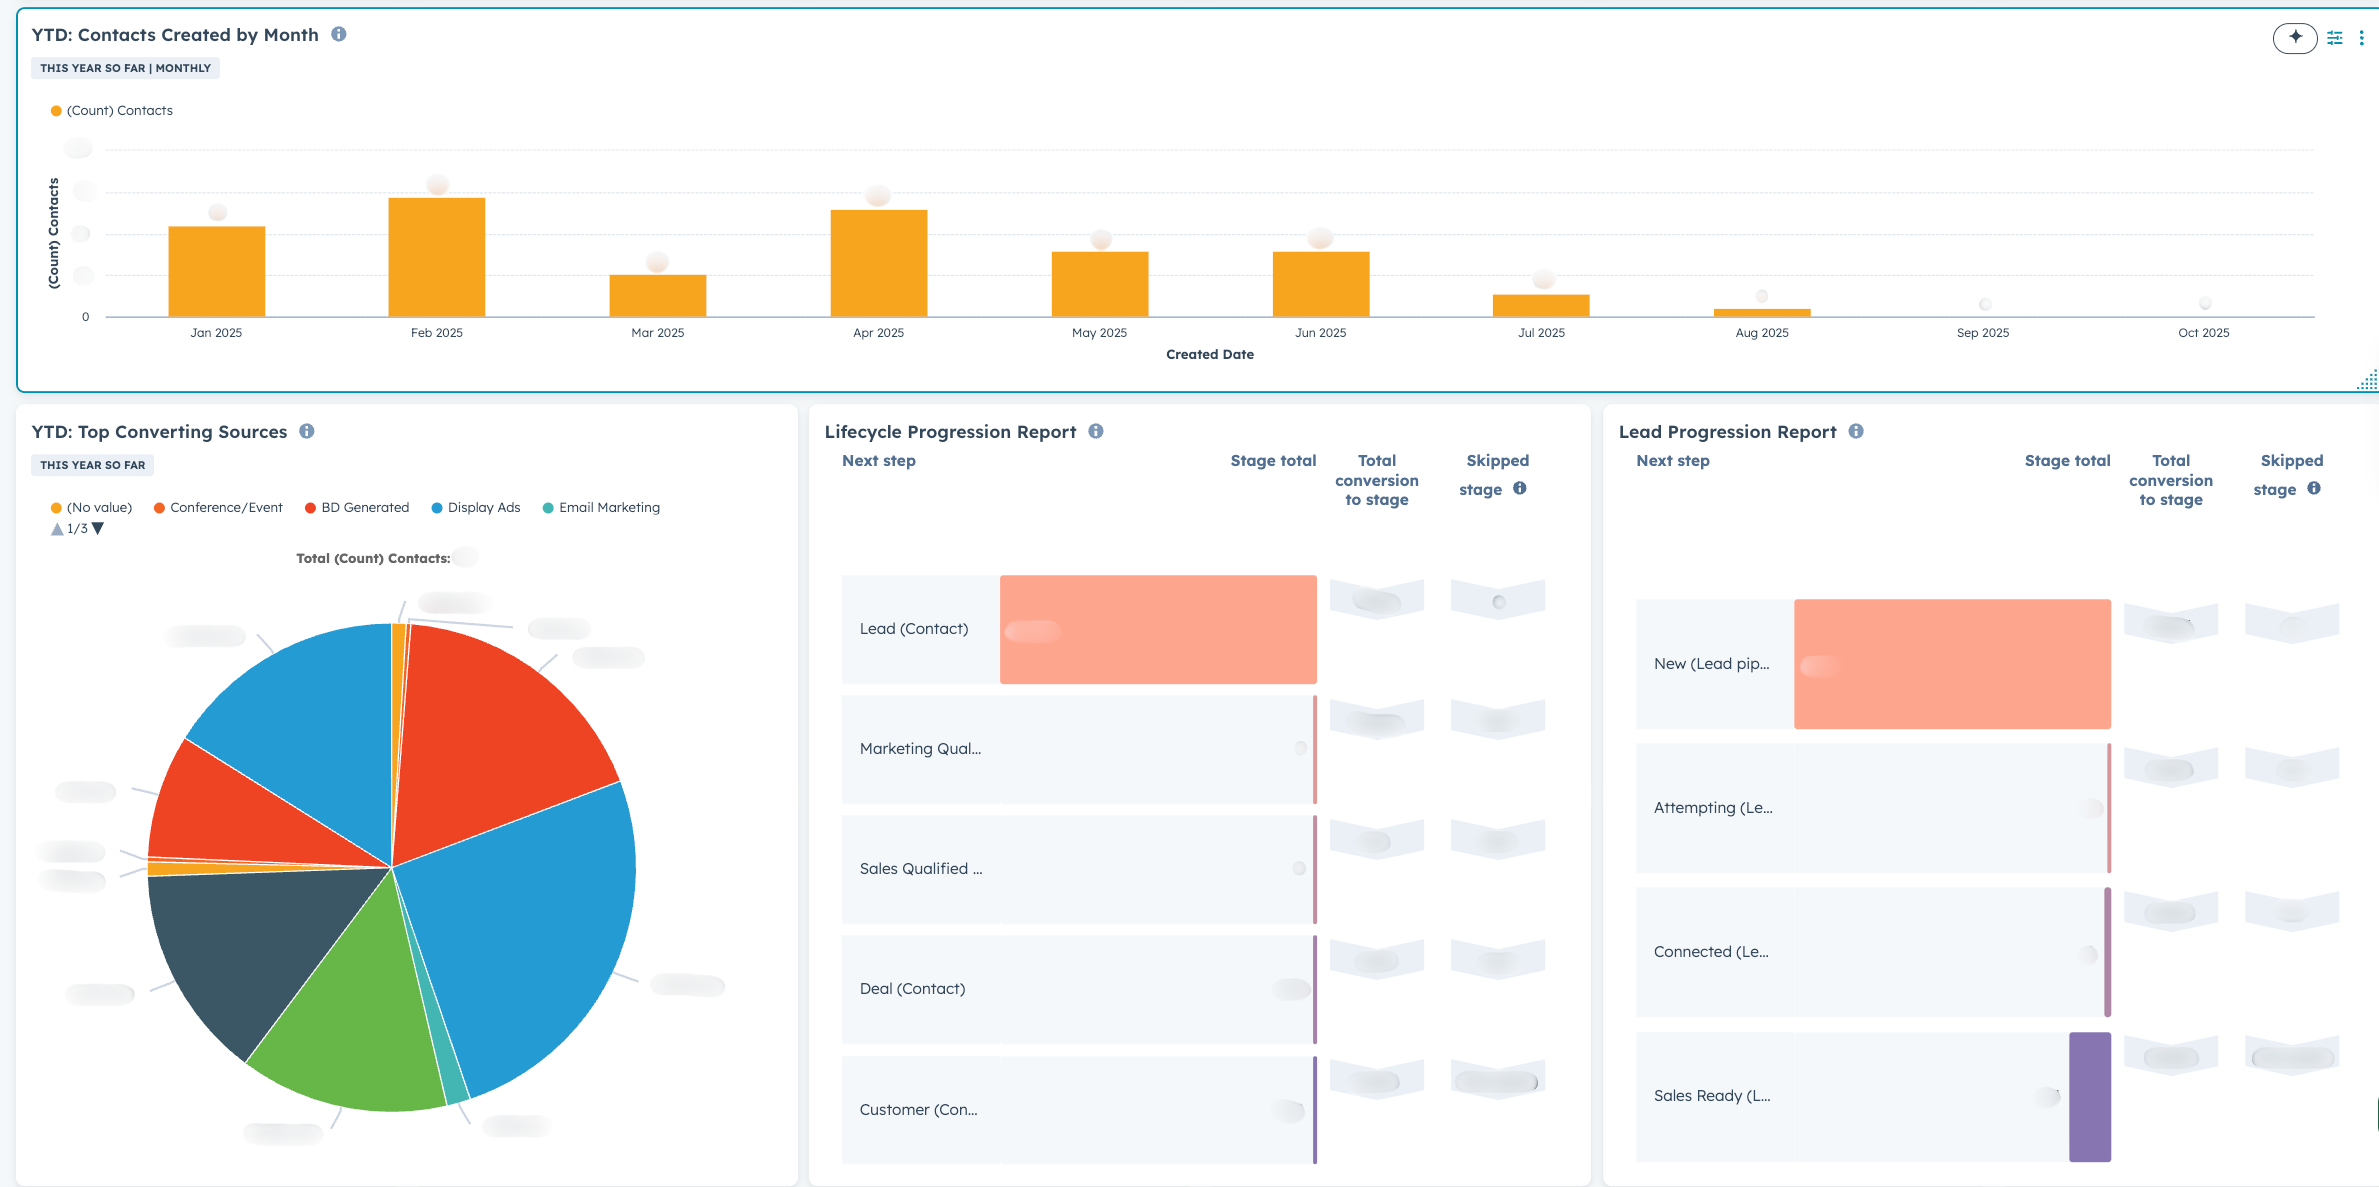Select the Sales Ready purple stage bar
2379x1187 pixels.
2089,1096
